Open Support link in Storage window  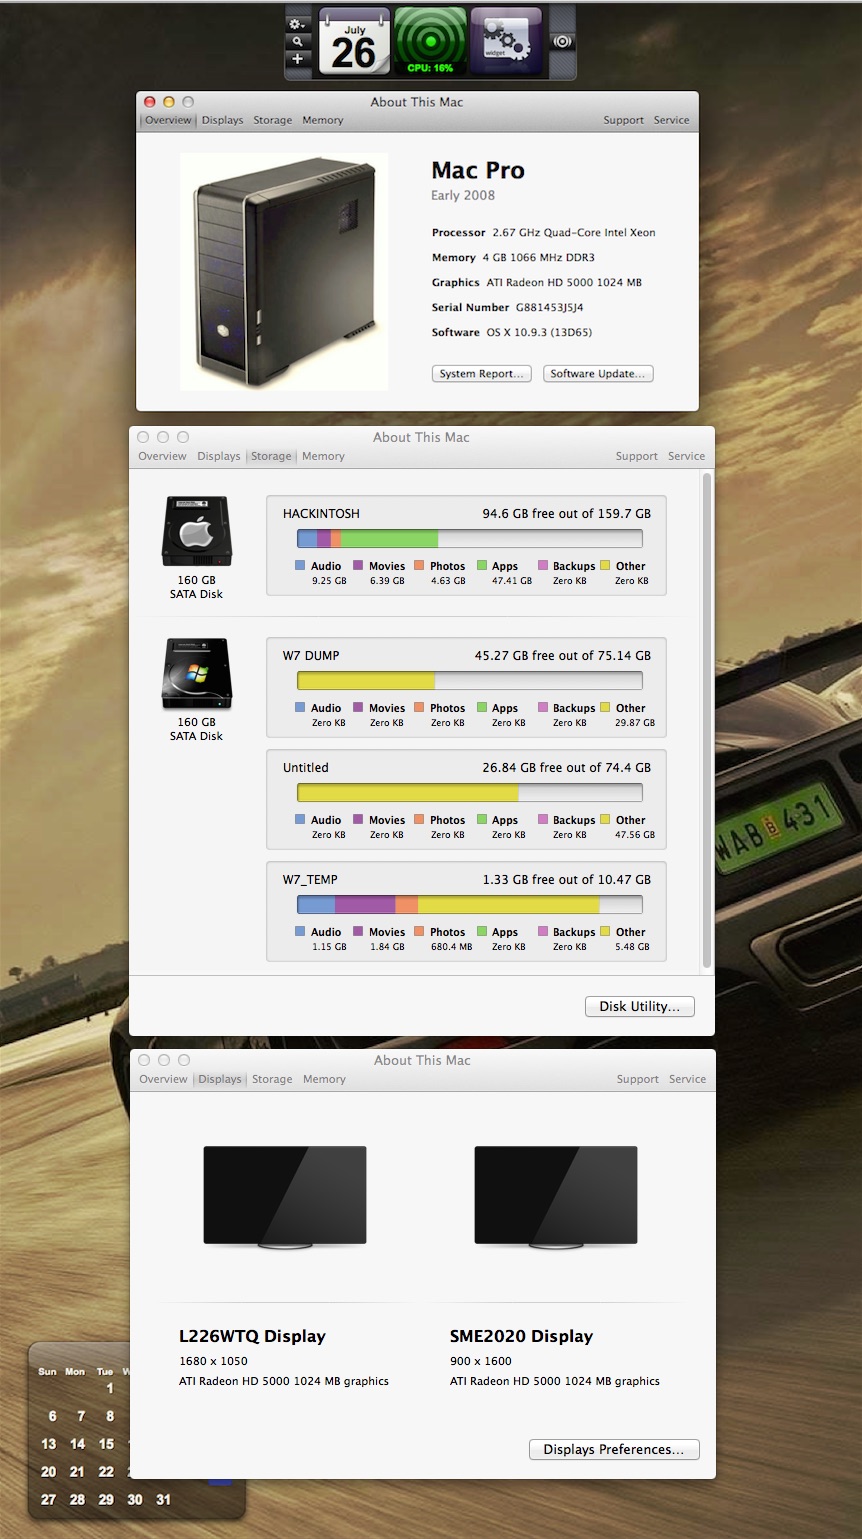[x=637, y=456]
